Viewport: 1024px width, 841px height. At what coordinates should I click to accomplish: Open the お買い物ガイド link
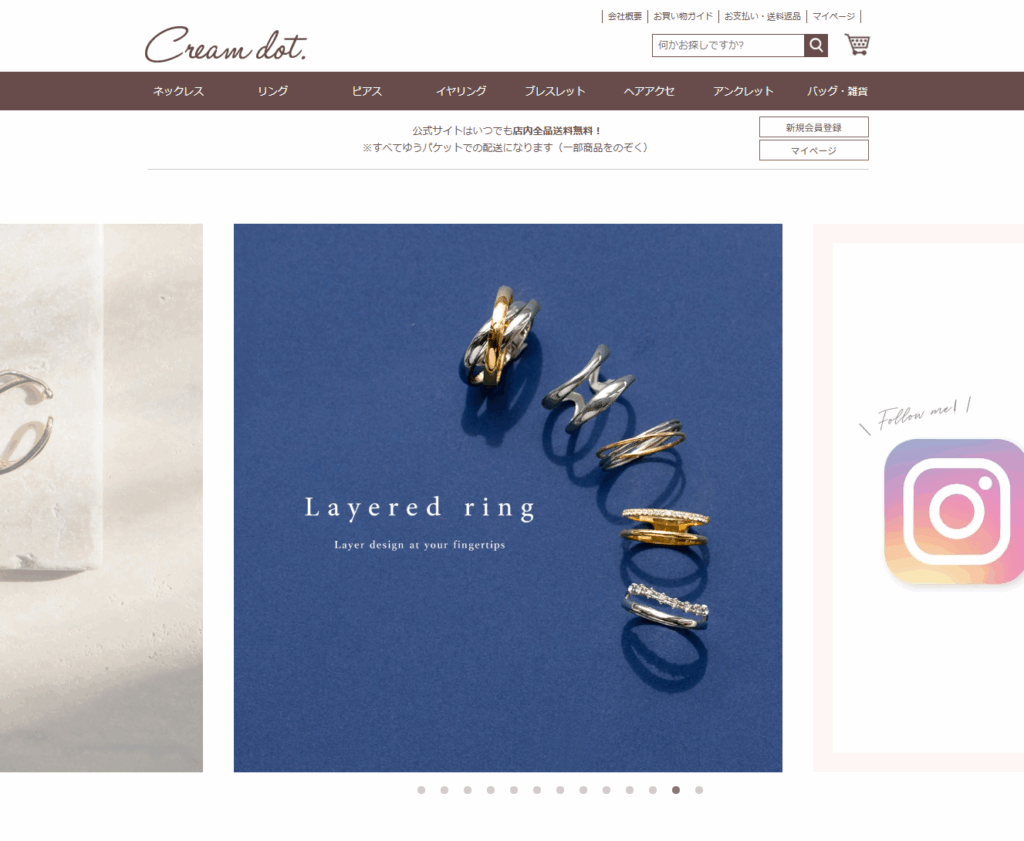683,16
